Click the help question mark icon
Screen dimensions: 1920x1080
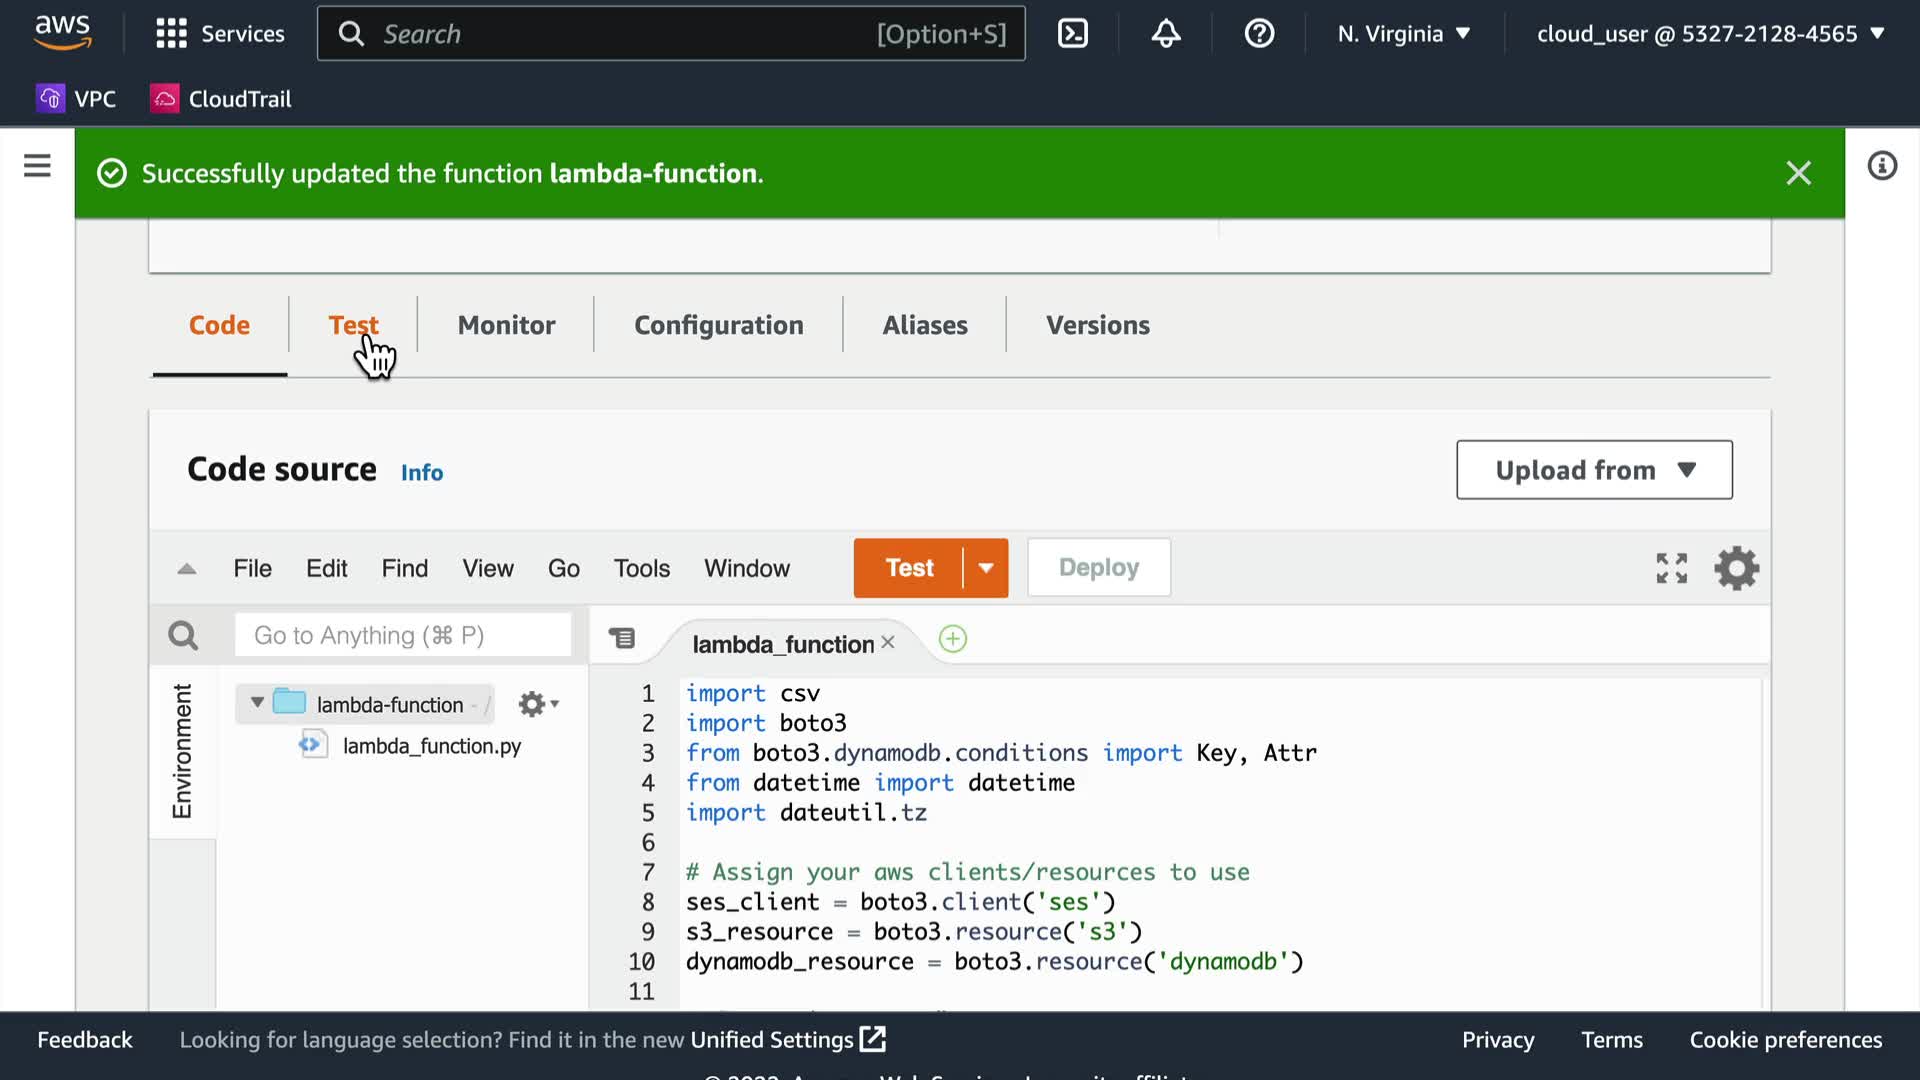pos(1259,34)
